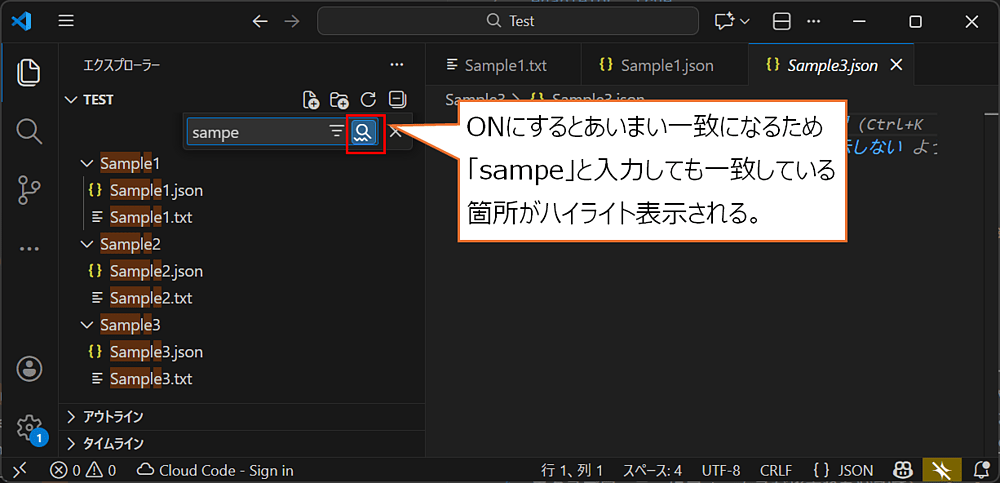1000x483 pixels.
Task: Expand the タイムライン section
Action: [242, 443]
